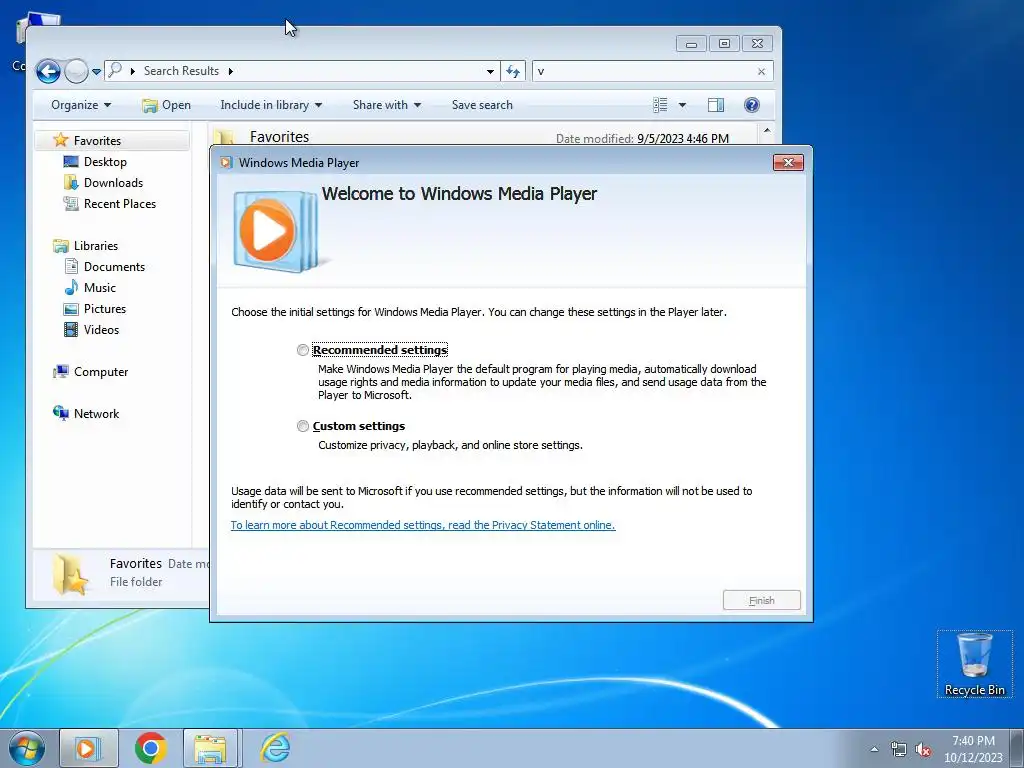Open the Pictures library
The height and width of the screenshot is (768, 1024).
[104, 309]
